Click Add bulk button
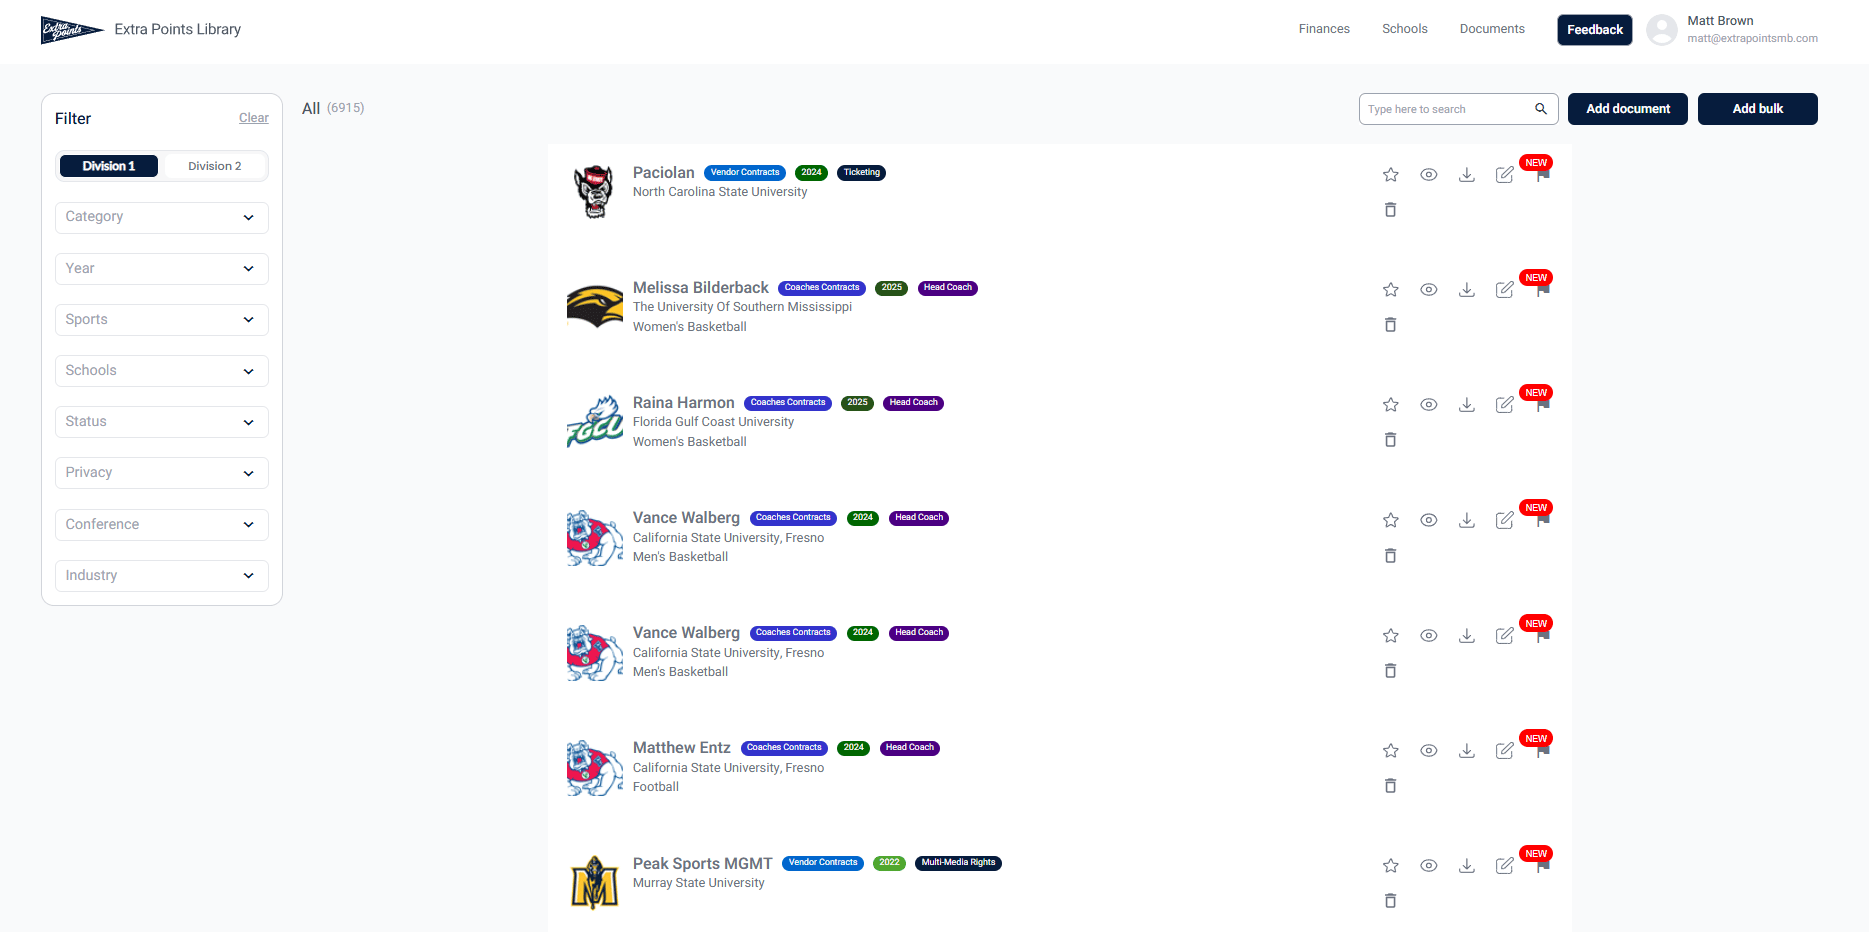The width and height of the screenshot is (1869, 932). [1758, 109]
